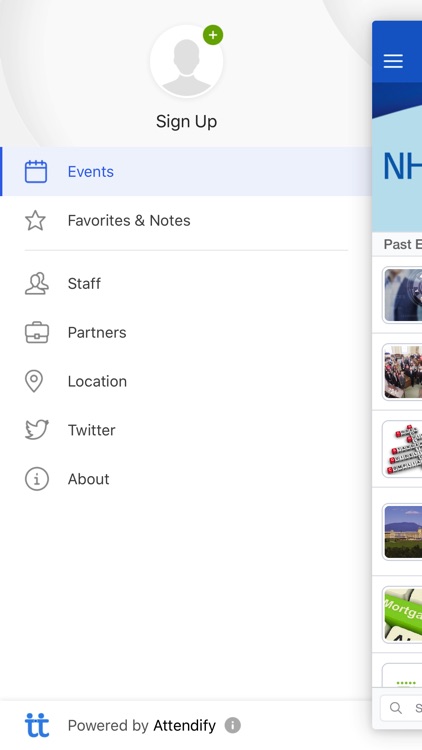Open the group photo event thumbnail

coord(402,372)
